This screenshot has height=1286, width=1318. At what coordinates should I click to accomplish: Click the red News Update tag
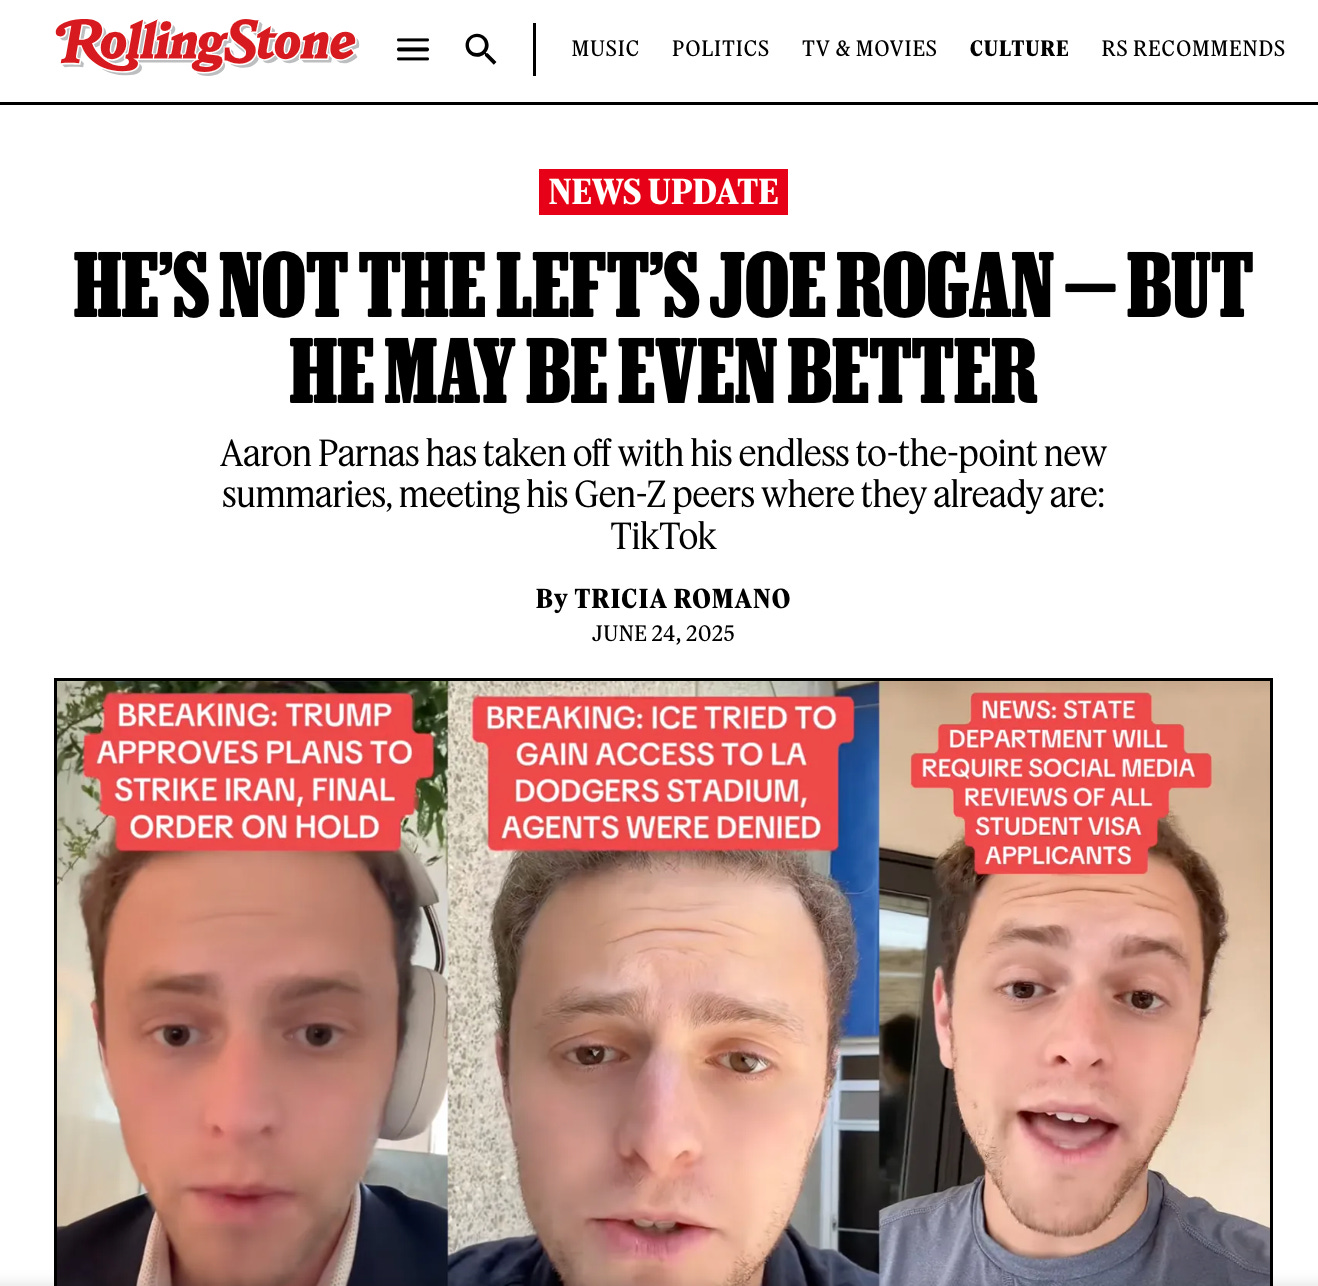click(663, 192)
